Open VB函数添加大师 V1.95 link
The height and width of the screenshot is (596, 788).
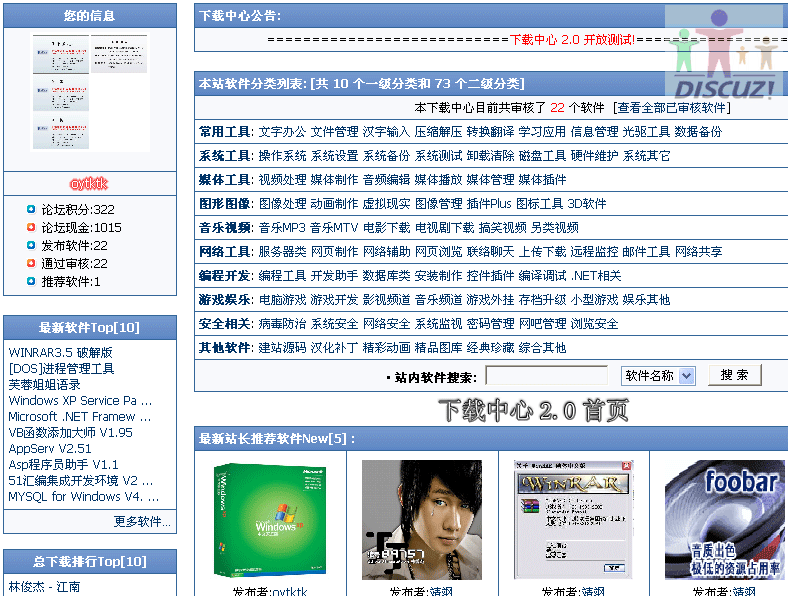click(70, 433)
